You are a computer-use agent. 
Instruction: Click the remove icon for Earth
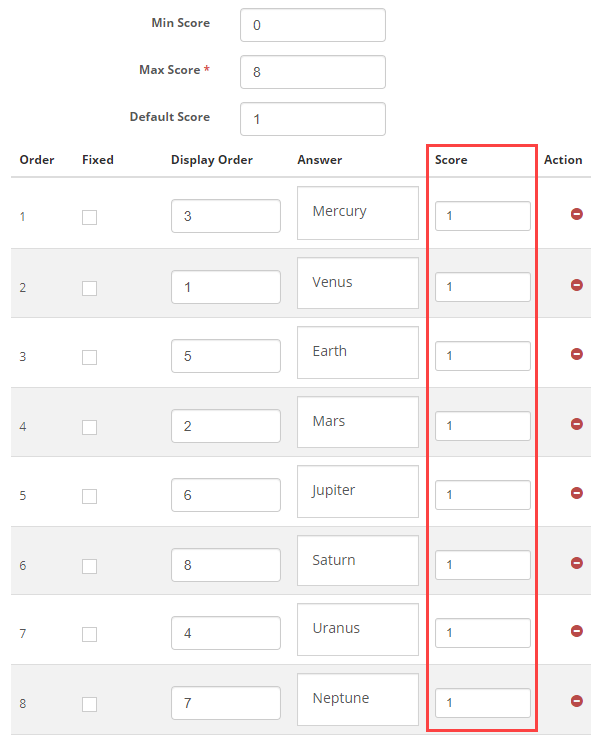(577, 354)
